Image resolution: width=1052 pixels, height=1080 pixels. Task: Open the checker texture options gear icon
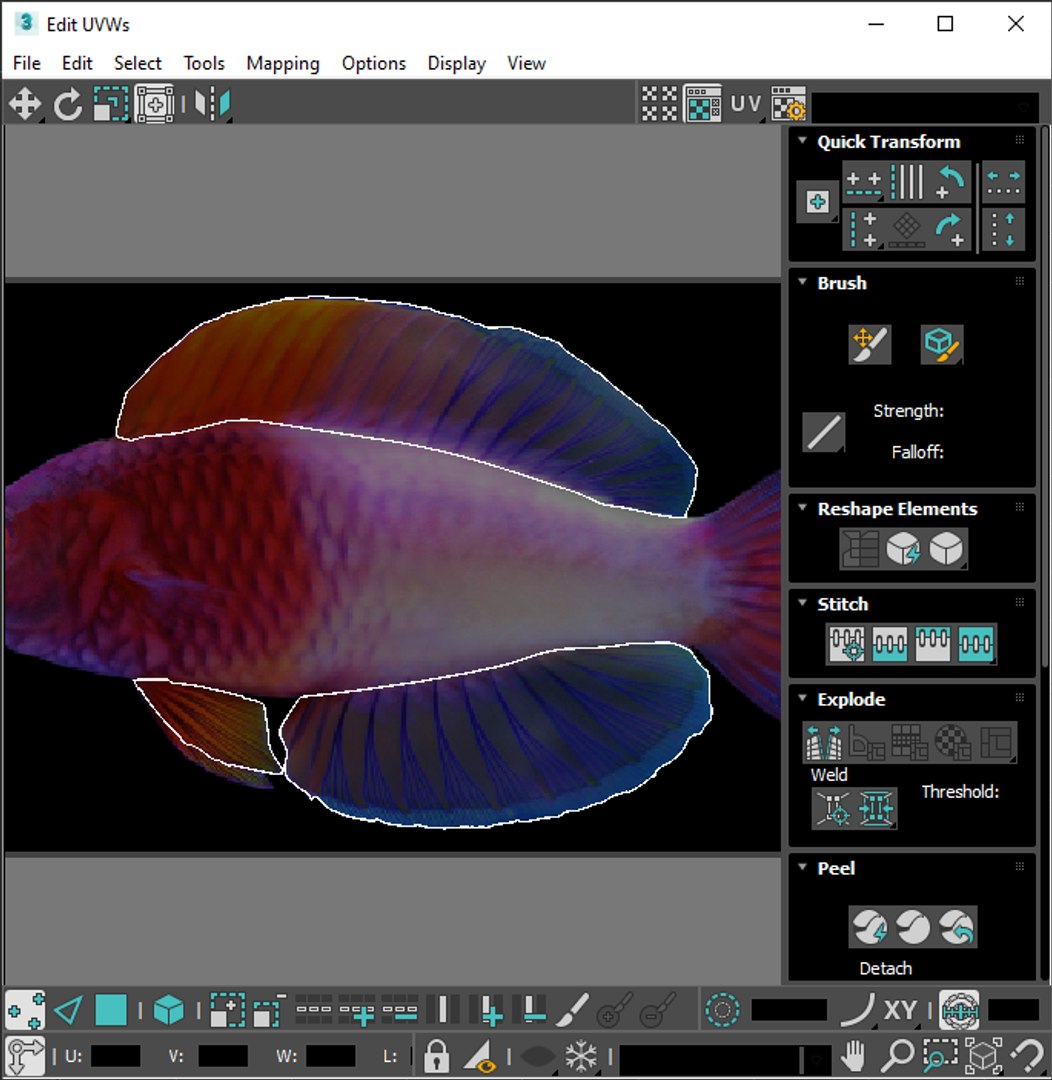tap(788, 105)
